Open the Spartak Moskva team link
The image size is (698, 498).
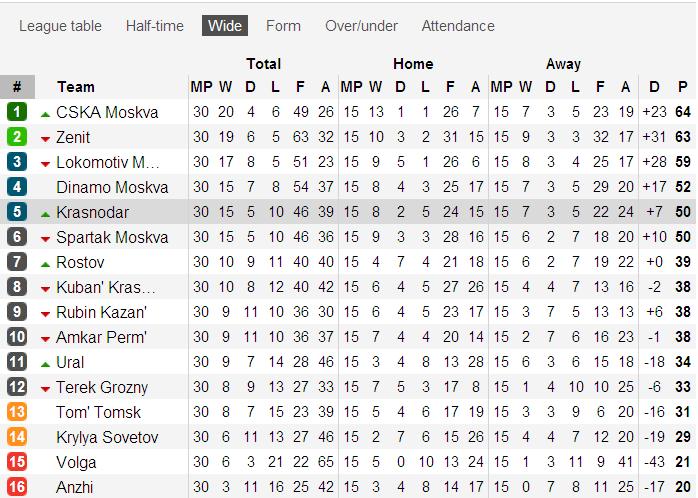click(x=112, y=237)
